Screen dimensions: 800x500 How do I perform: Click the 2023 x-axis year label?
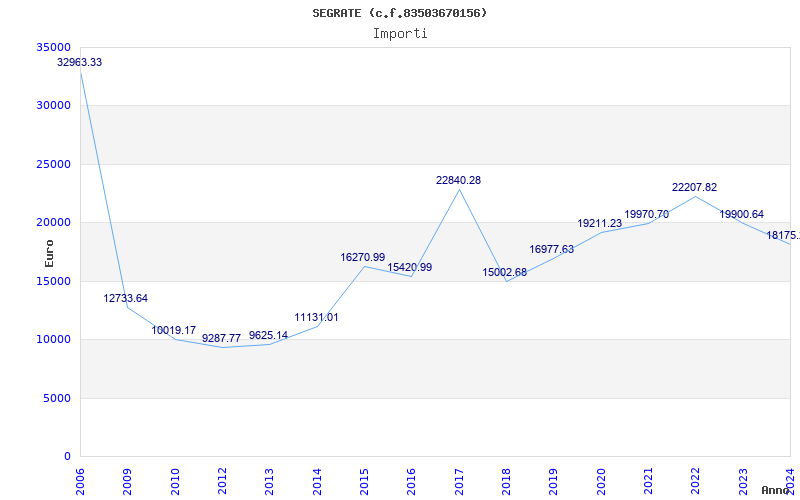(743, 482)
